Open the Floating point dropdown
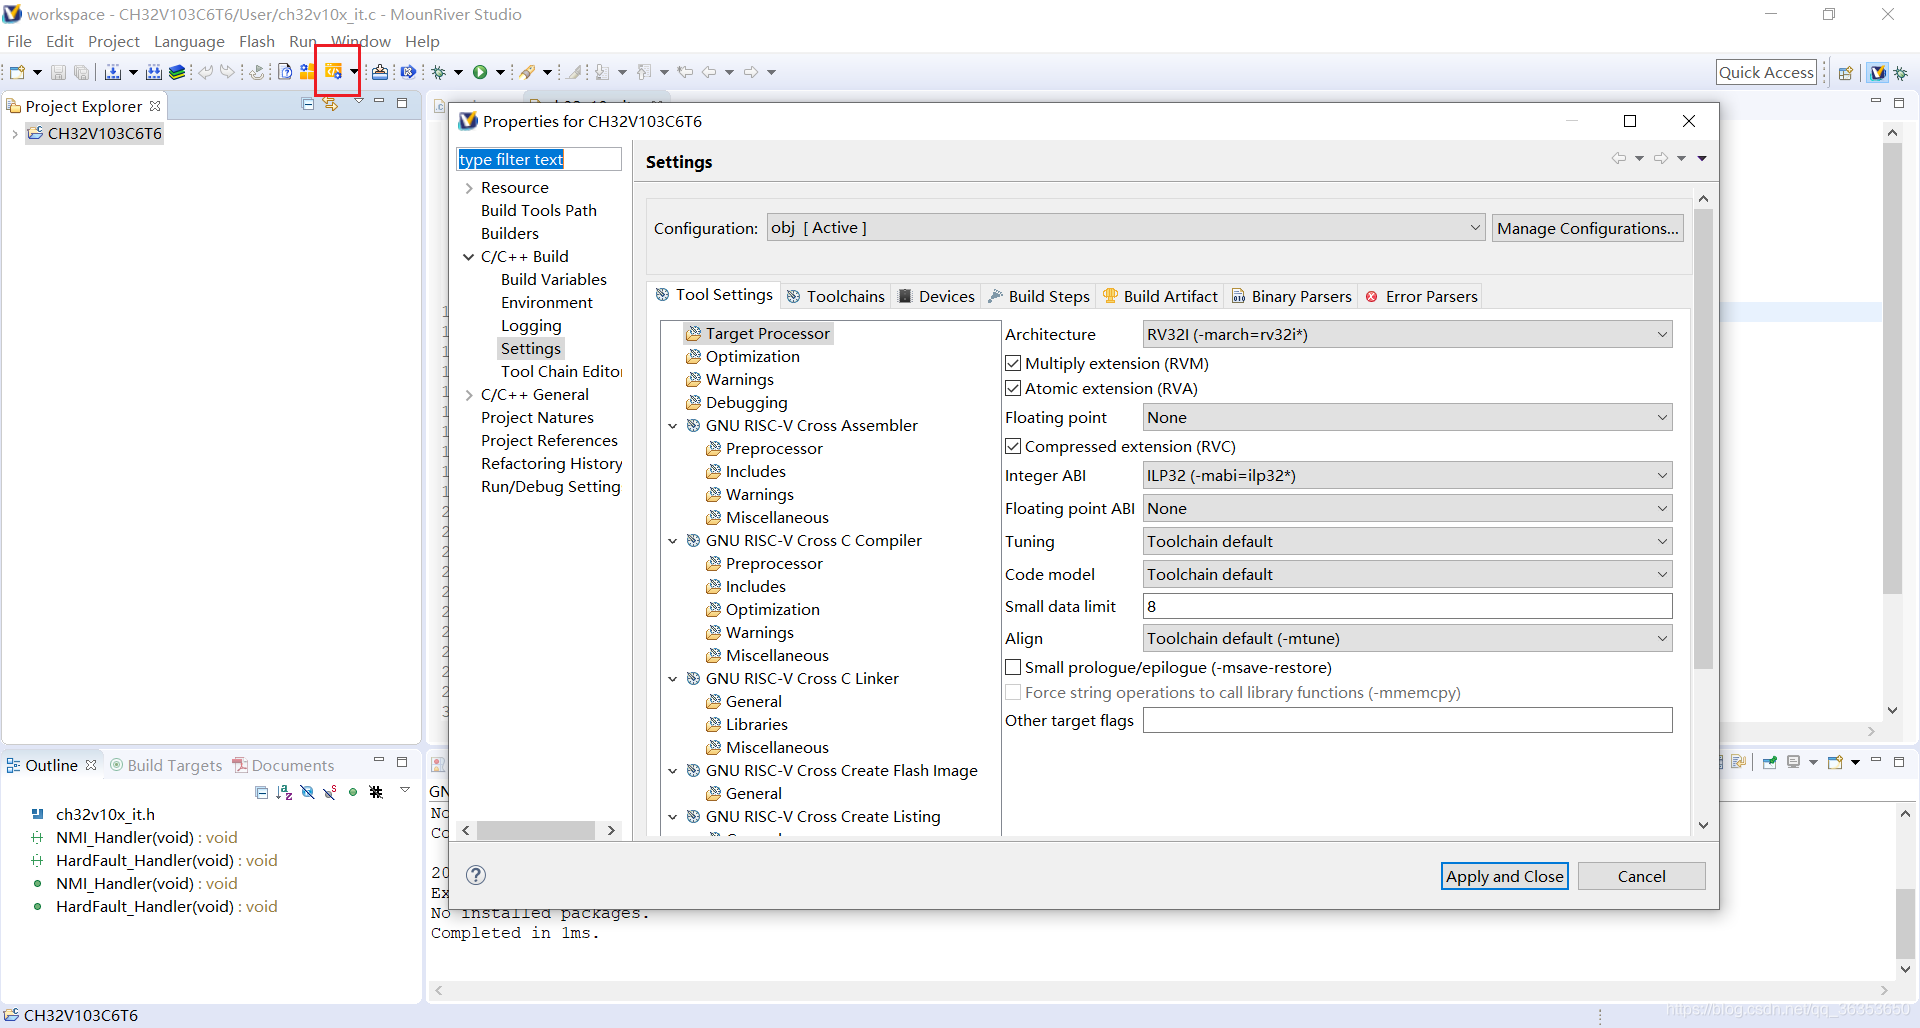1920x1028 pixels. 1407,417
